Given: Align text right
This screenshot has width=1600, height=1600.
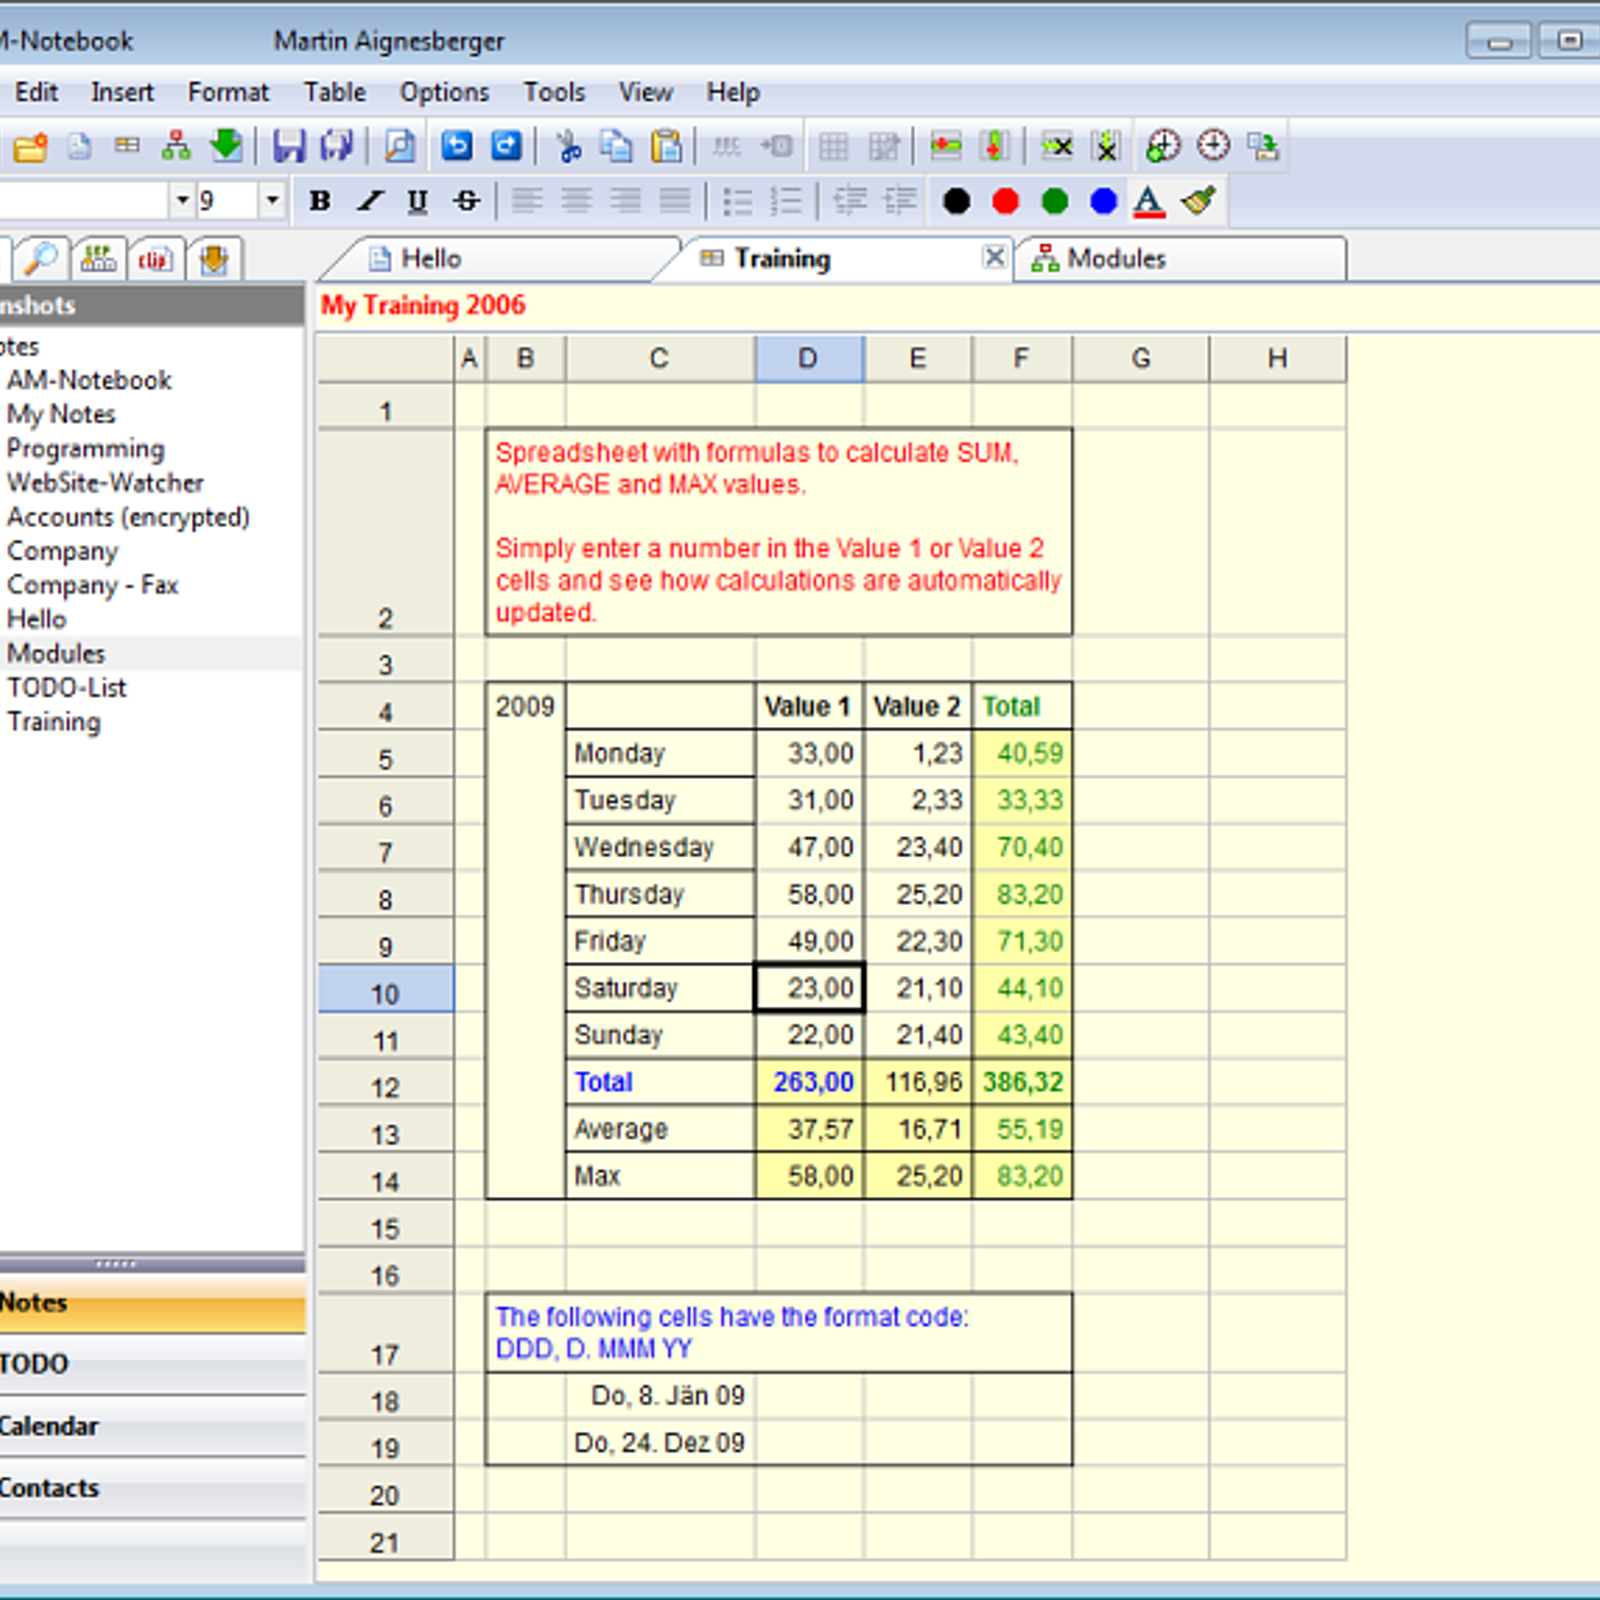Looking at the screenshot, I should (626, 201).
